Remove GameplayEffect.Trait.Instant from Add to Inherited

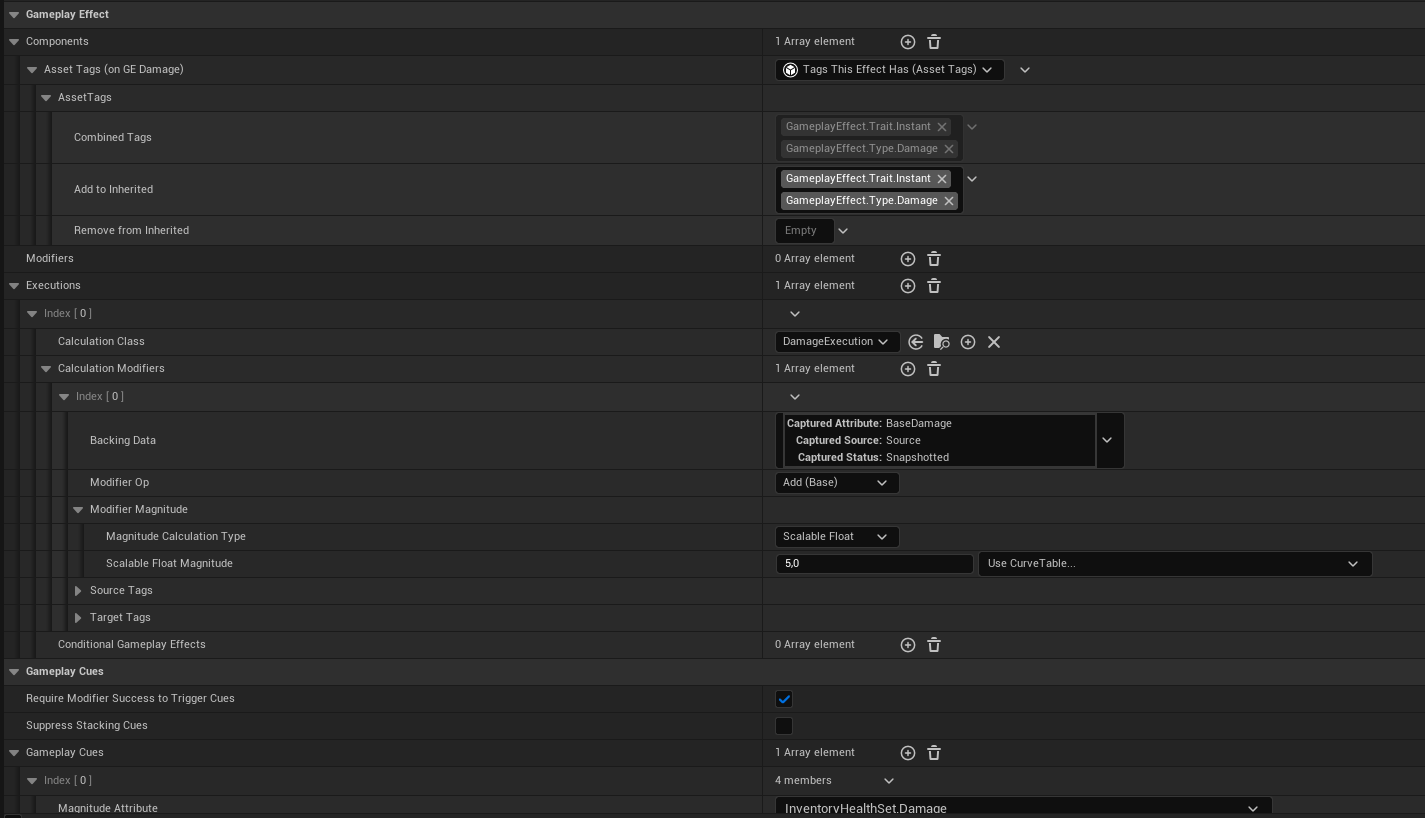coord(941,179)
